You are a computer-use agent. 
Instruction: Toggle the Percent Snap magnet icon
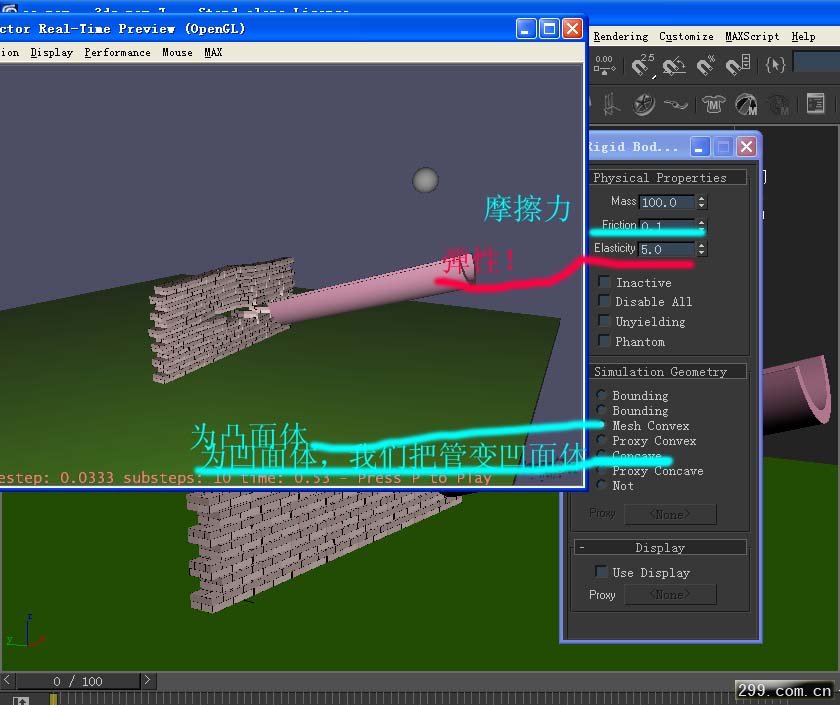tap(706, 65)
